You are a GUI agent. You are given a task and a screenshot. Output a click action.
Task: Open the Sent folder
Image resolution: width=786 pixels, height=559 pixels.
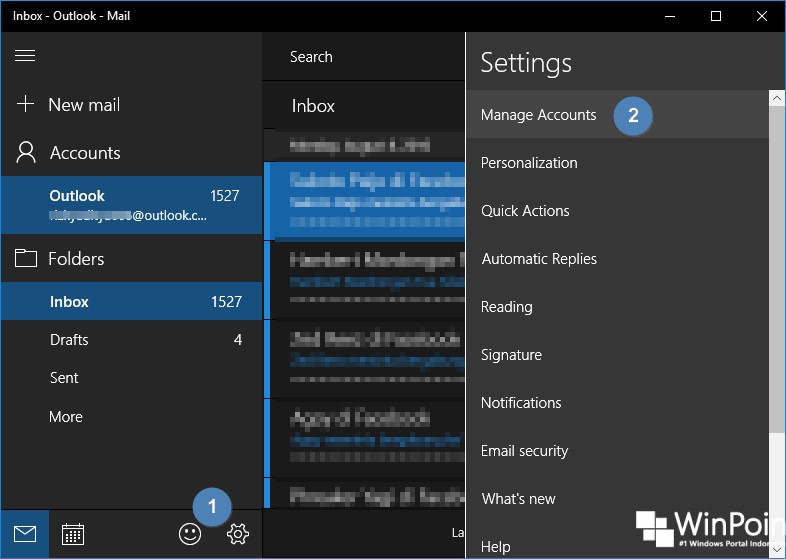[x=131, y=378]
